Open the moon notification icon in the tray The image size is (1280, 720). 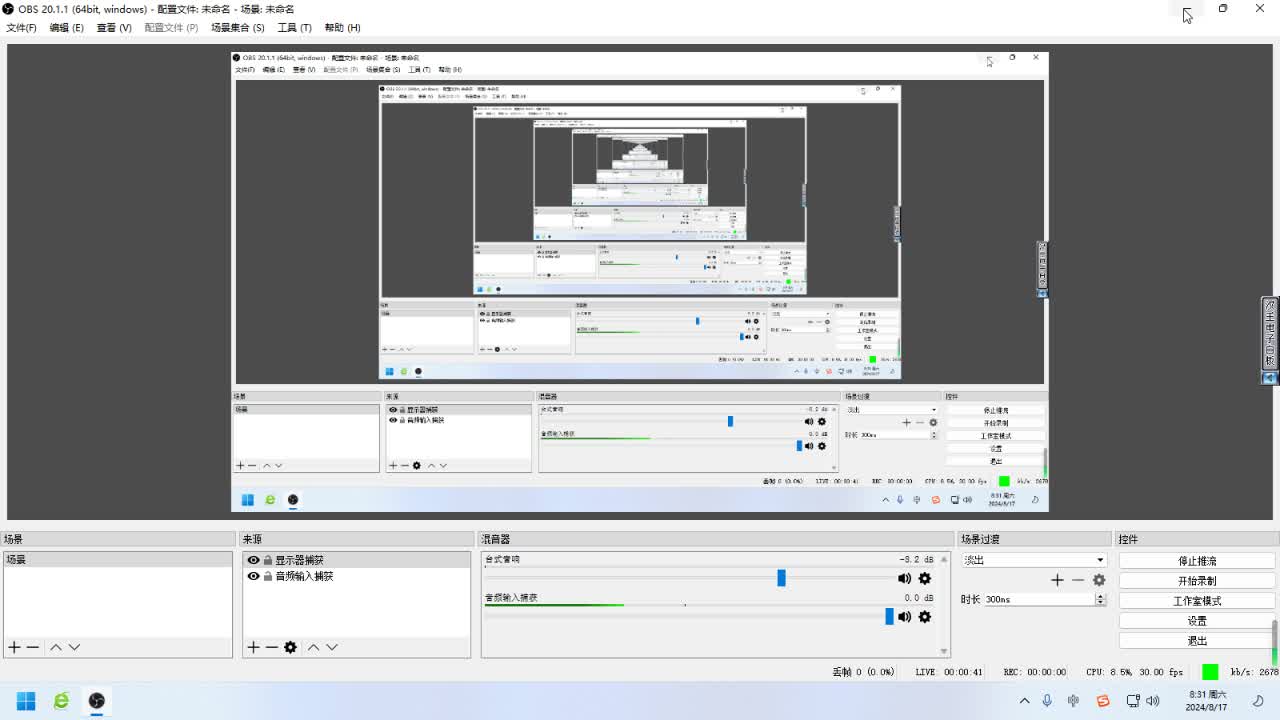click(1258, 701)
